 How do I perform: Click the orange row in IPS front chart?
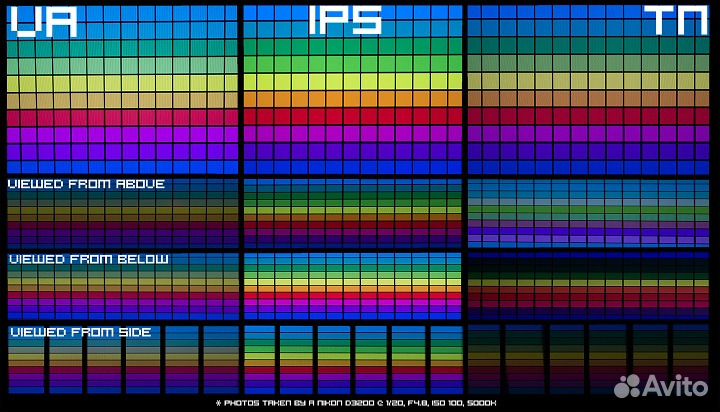(352, 99)
